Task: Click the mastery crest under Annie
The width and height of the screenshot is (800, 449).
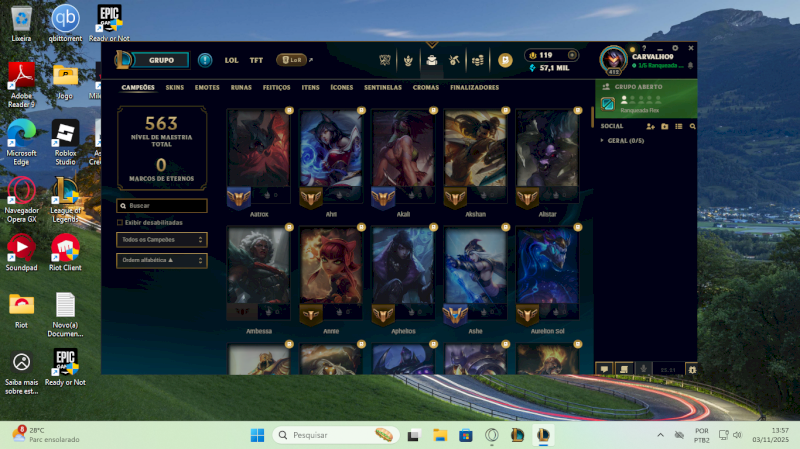Action: (x=311, y=315)
